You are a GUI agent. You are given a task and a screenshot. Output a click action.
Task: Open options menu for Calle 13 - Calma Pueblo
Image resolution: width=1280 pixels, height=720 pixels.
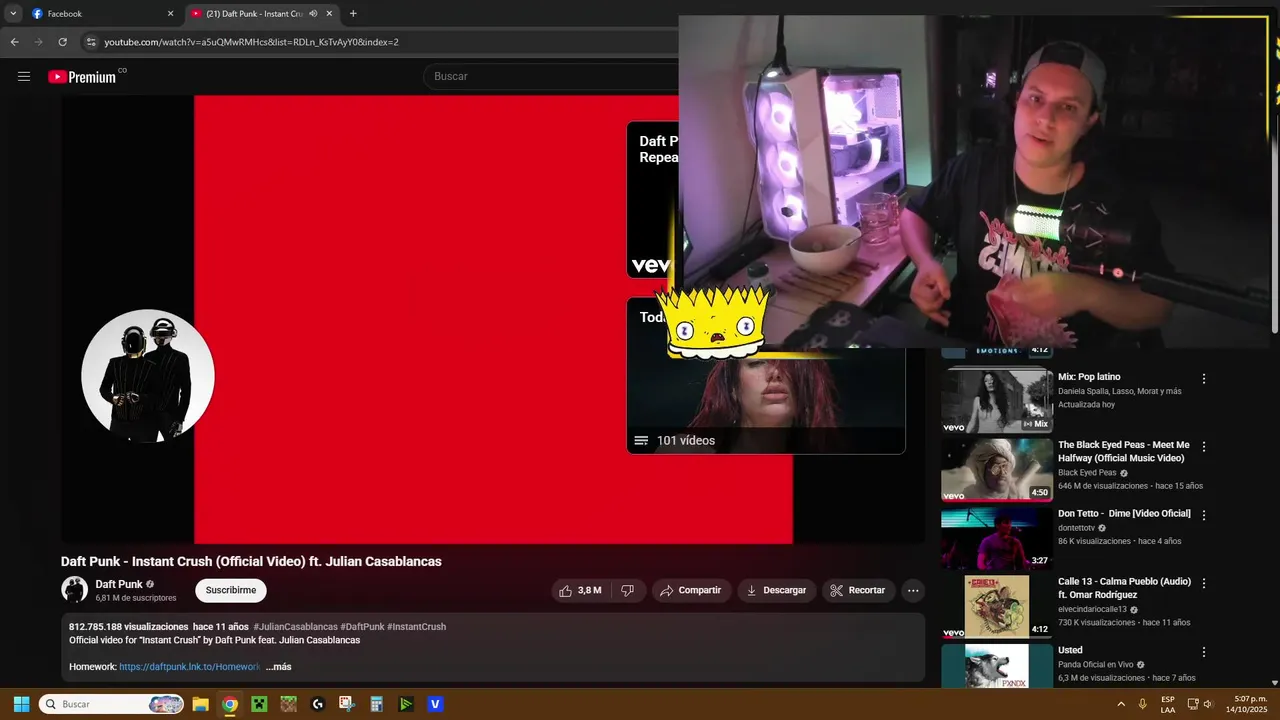tap(1204, 583)
